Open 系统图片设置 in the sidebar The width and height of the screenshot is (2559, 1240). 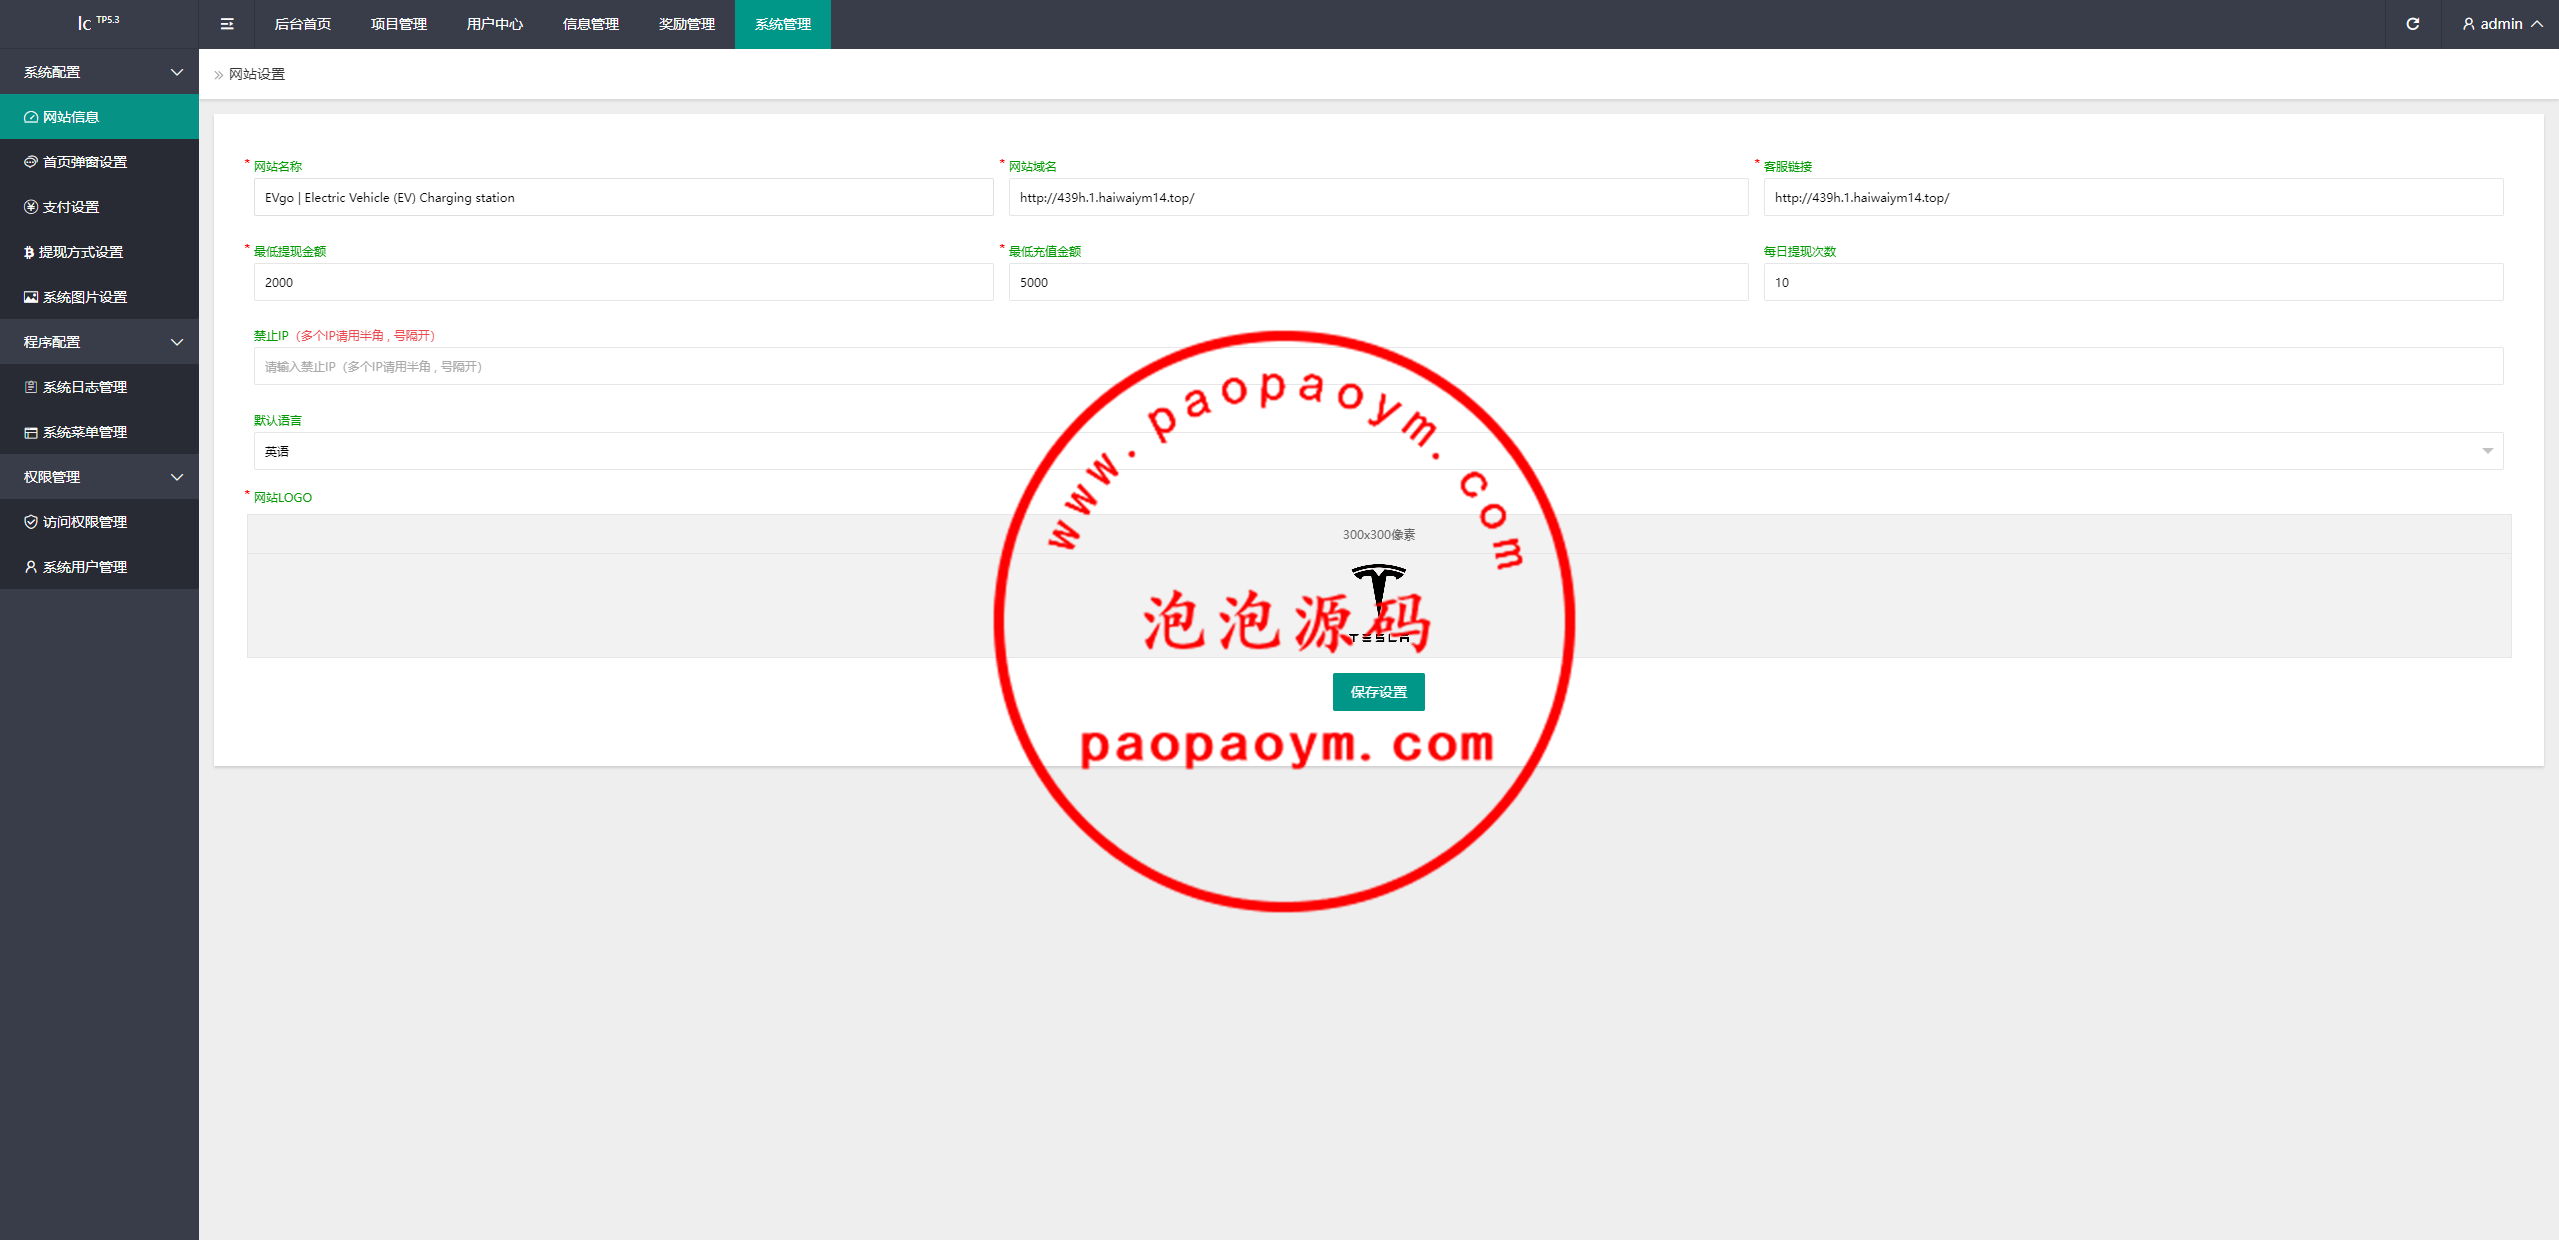point(99,297)
